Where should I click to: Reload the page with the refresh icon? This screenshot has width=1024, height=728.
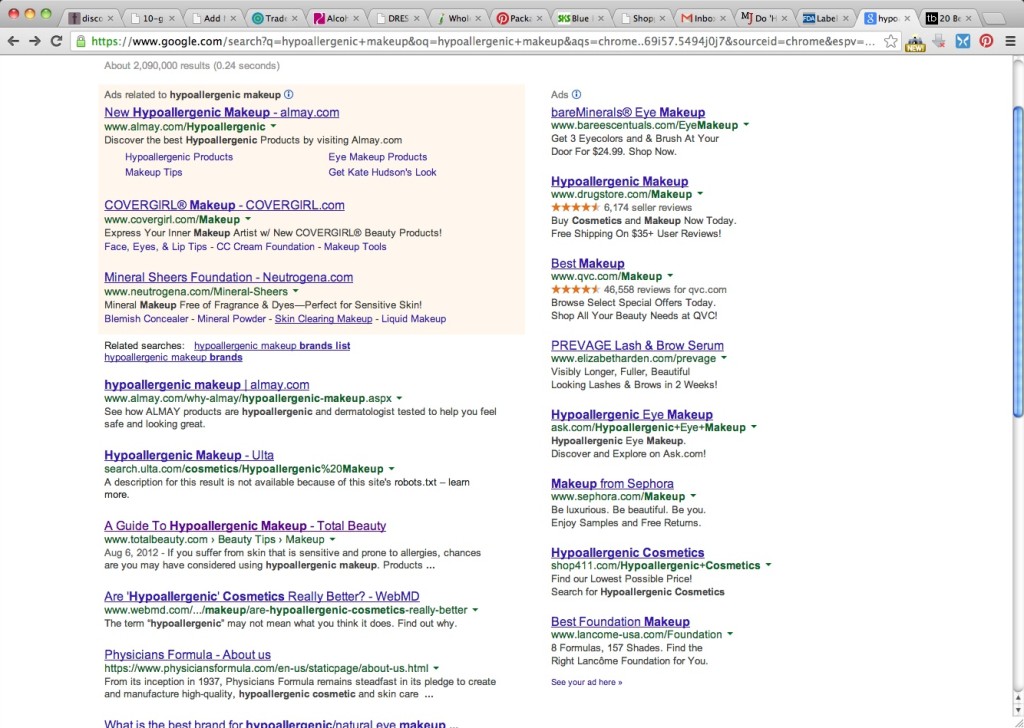[56, 41]
